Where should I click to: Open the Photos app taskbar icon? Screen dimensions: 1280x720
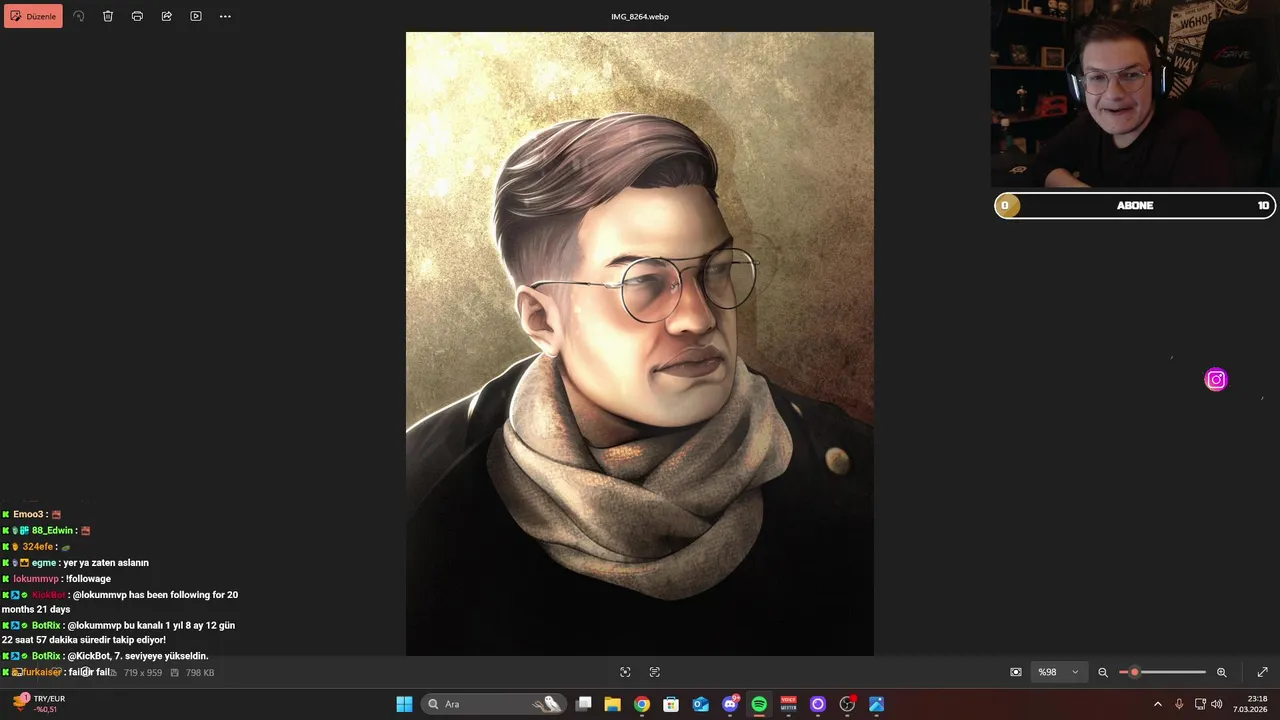click(877, 704)
